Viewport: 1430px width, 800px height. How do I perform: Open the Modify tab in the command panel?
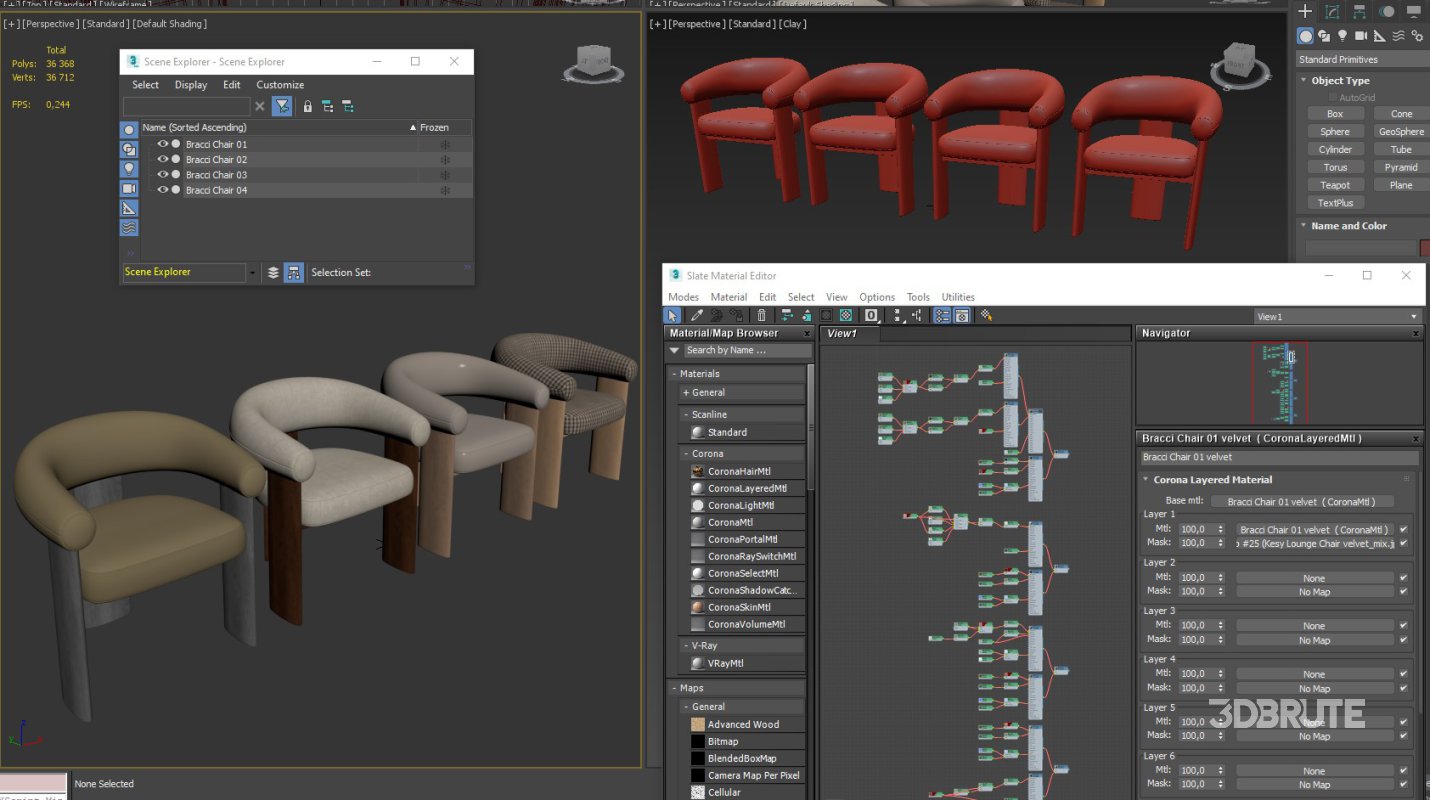[1332, 12]
